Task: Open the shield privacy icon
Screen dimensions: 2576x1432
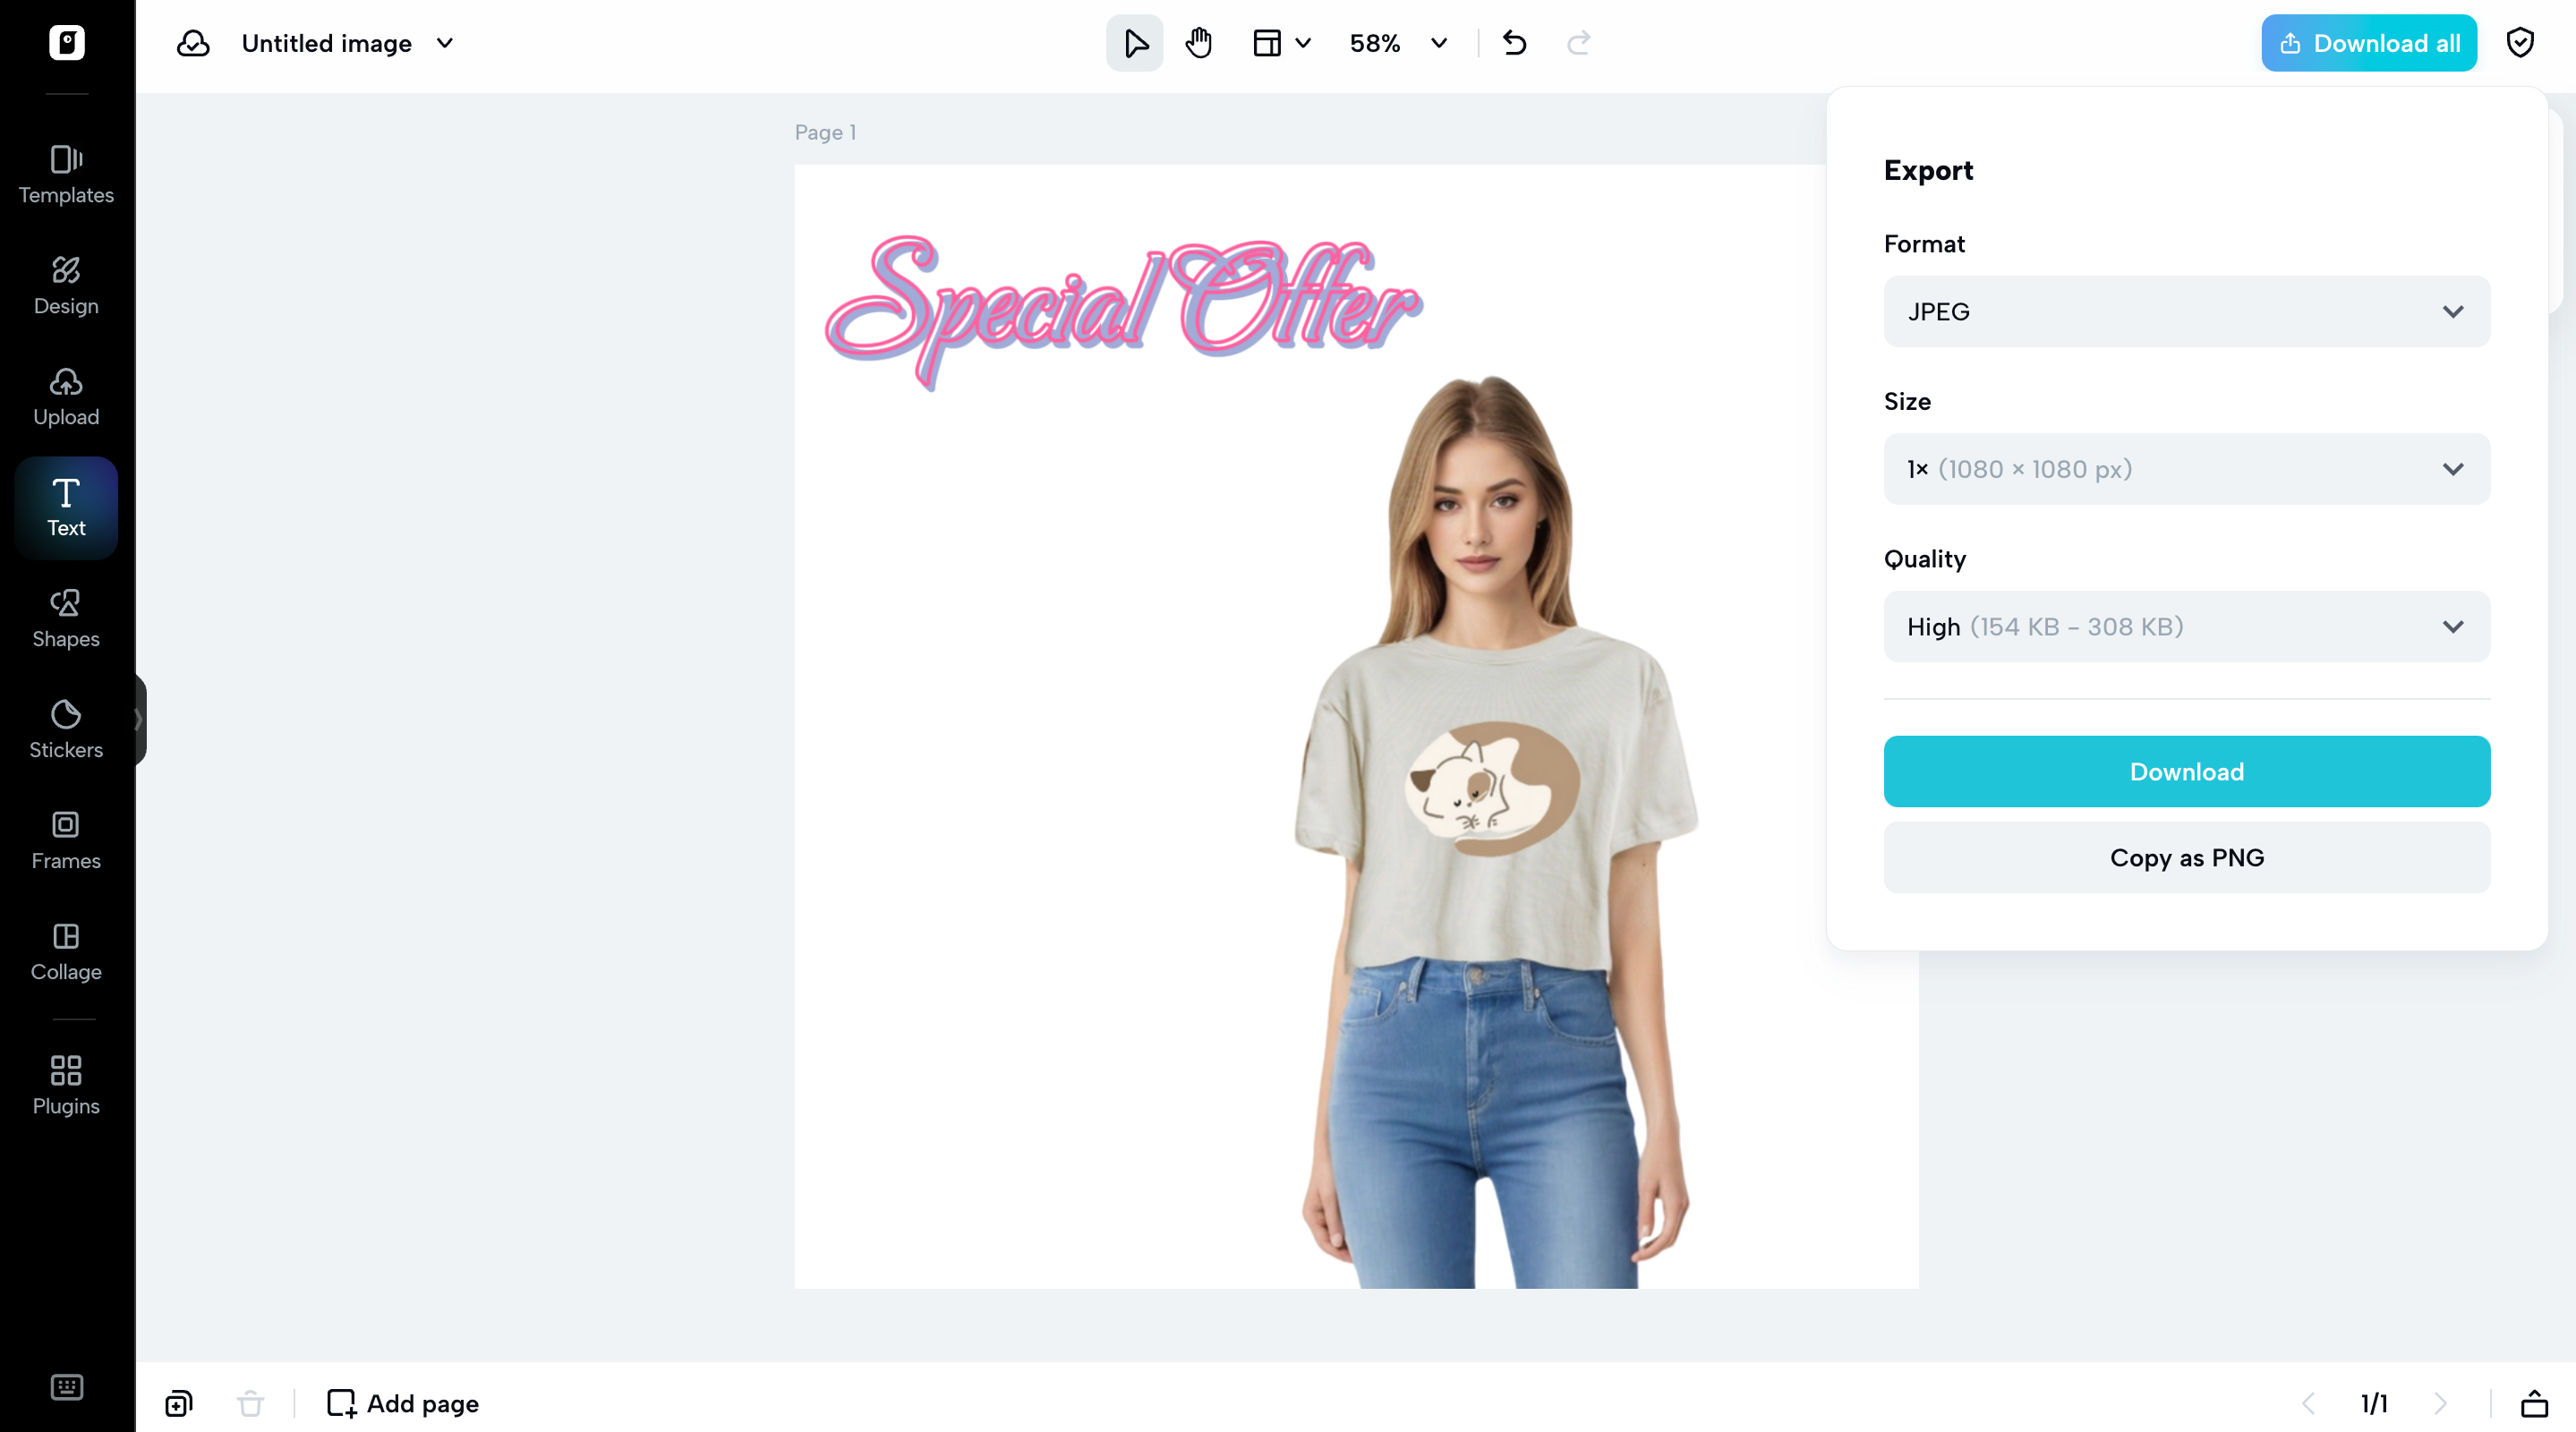Action: [x=2519, y=43]
